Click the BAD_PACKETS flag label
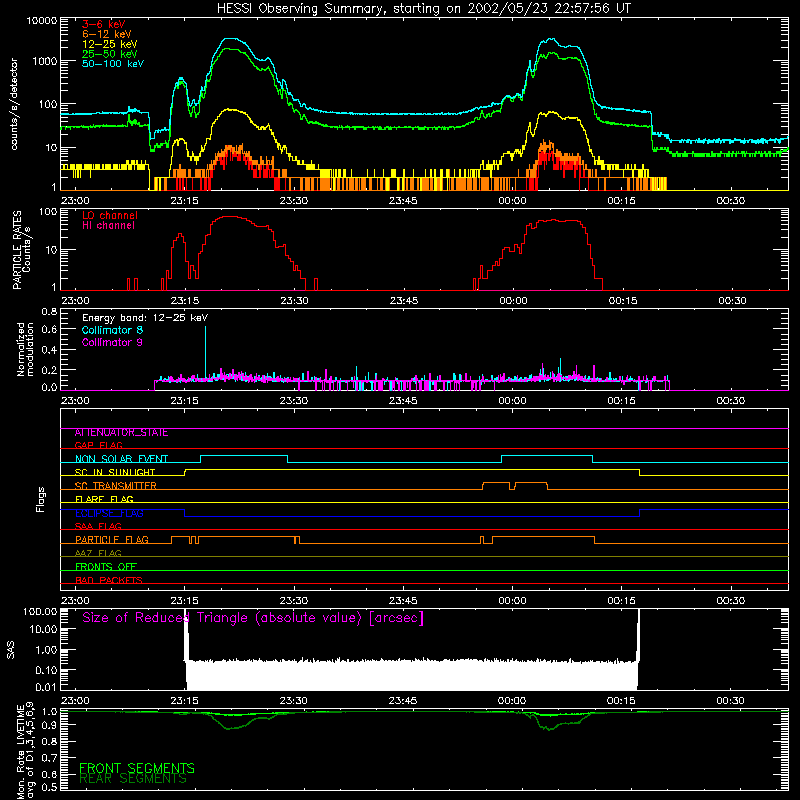This screenshot has height=800, width=800. [109, 580]
